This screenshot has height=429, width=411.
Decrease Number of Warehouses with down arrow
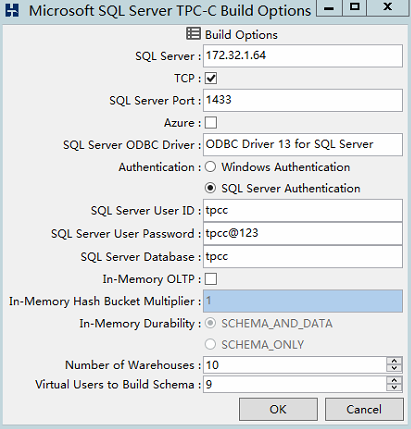(394, 368)
